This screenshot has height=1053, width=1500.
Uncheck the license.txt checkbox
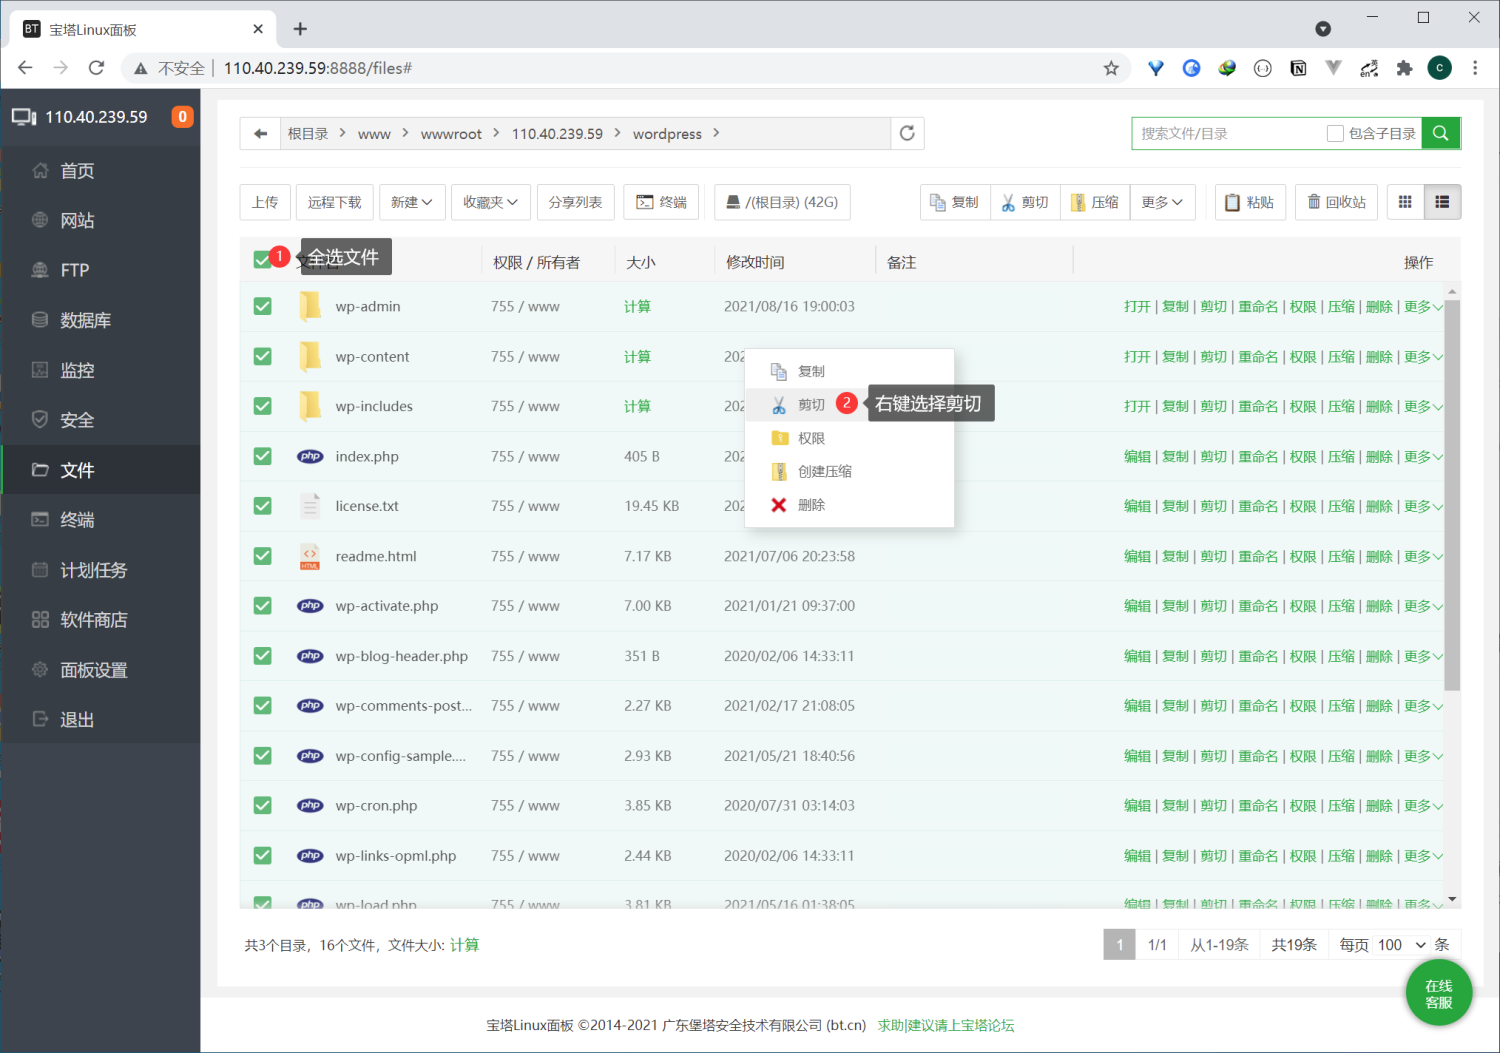tap(262, 506)
